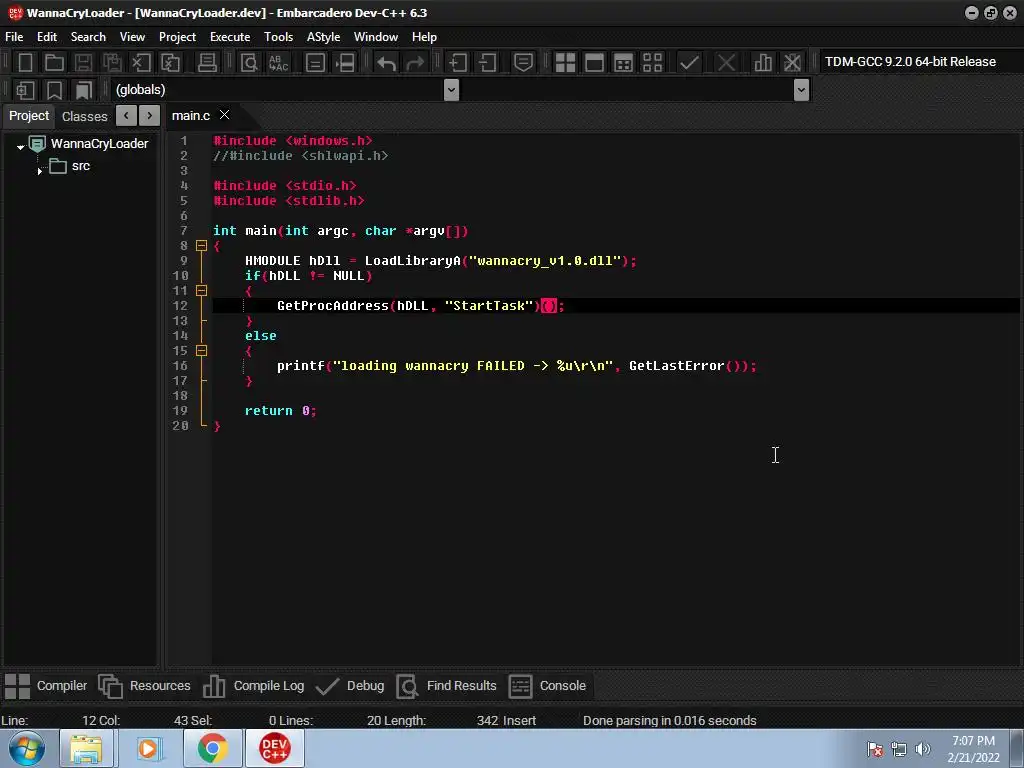Click the left arrow beside Classes tab
This screenshot has height=768, width=1024.
coord(126,116)
